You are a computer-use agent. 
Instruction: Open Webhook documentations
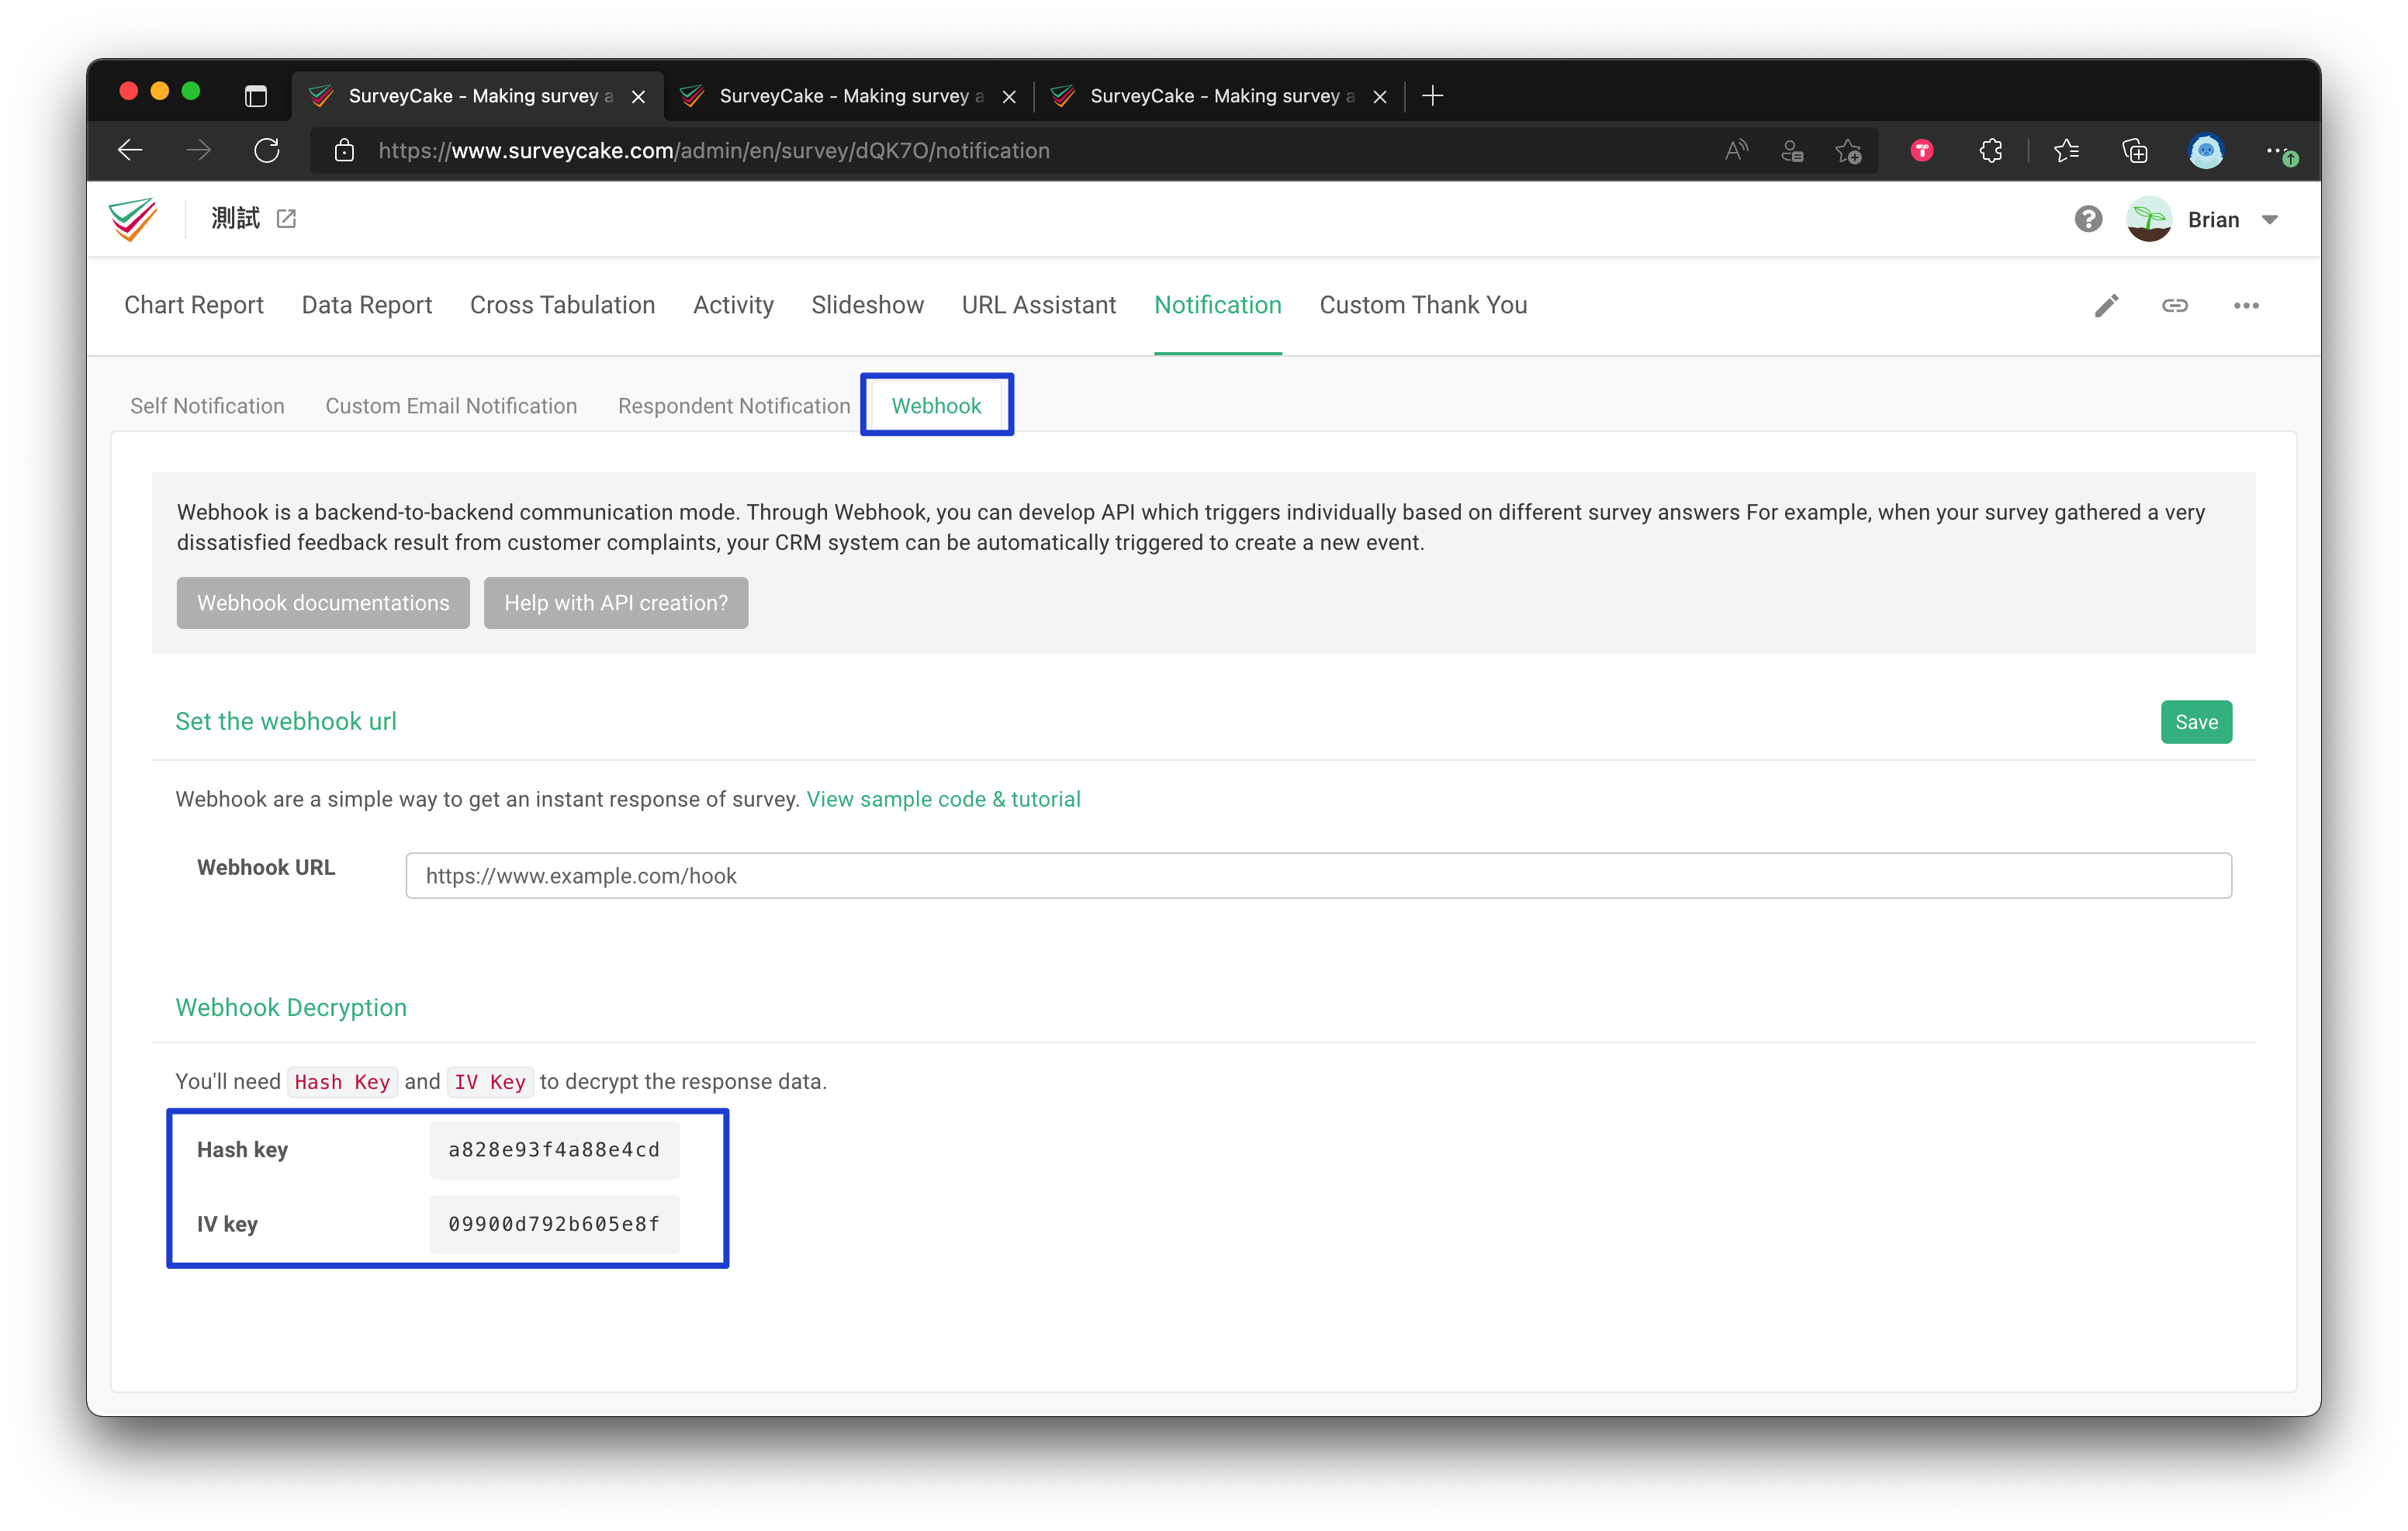[x=322, y=603]
